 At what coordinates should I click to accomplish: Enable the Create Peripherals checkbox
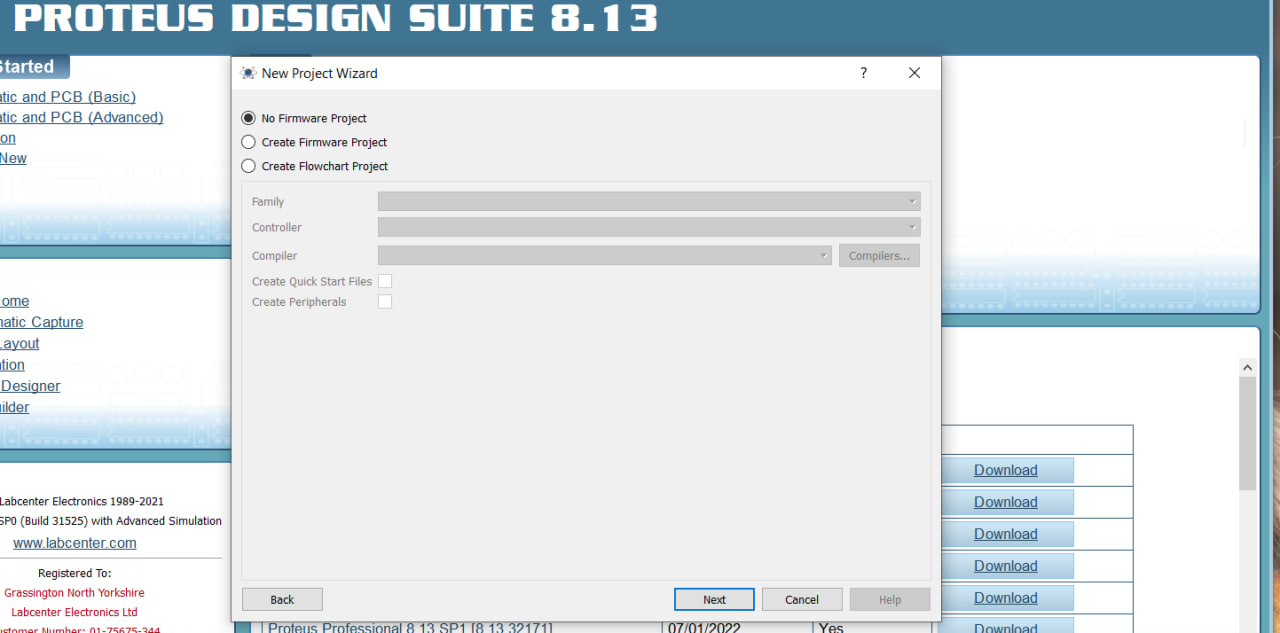(x=385, y=302)
